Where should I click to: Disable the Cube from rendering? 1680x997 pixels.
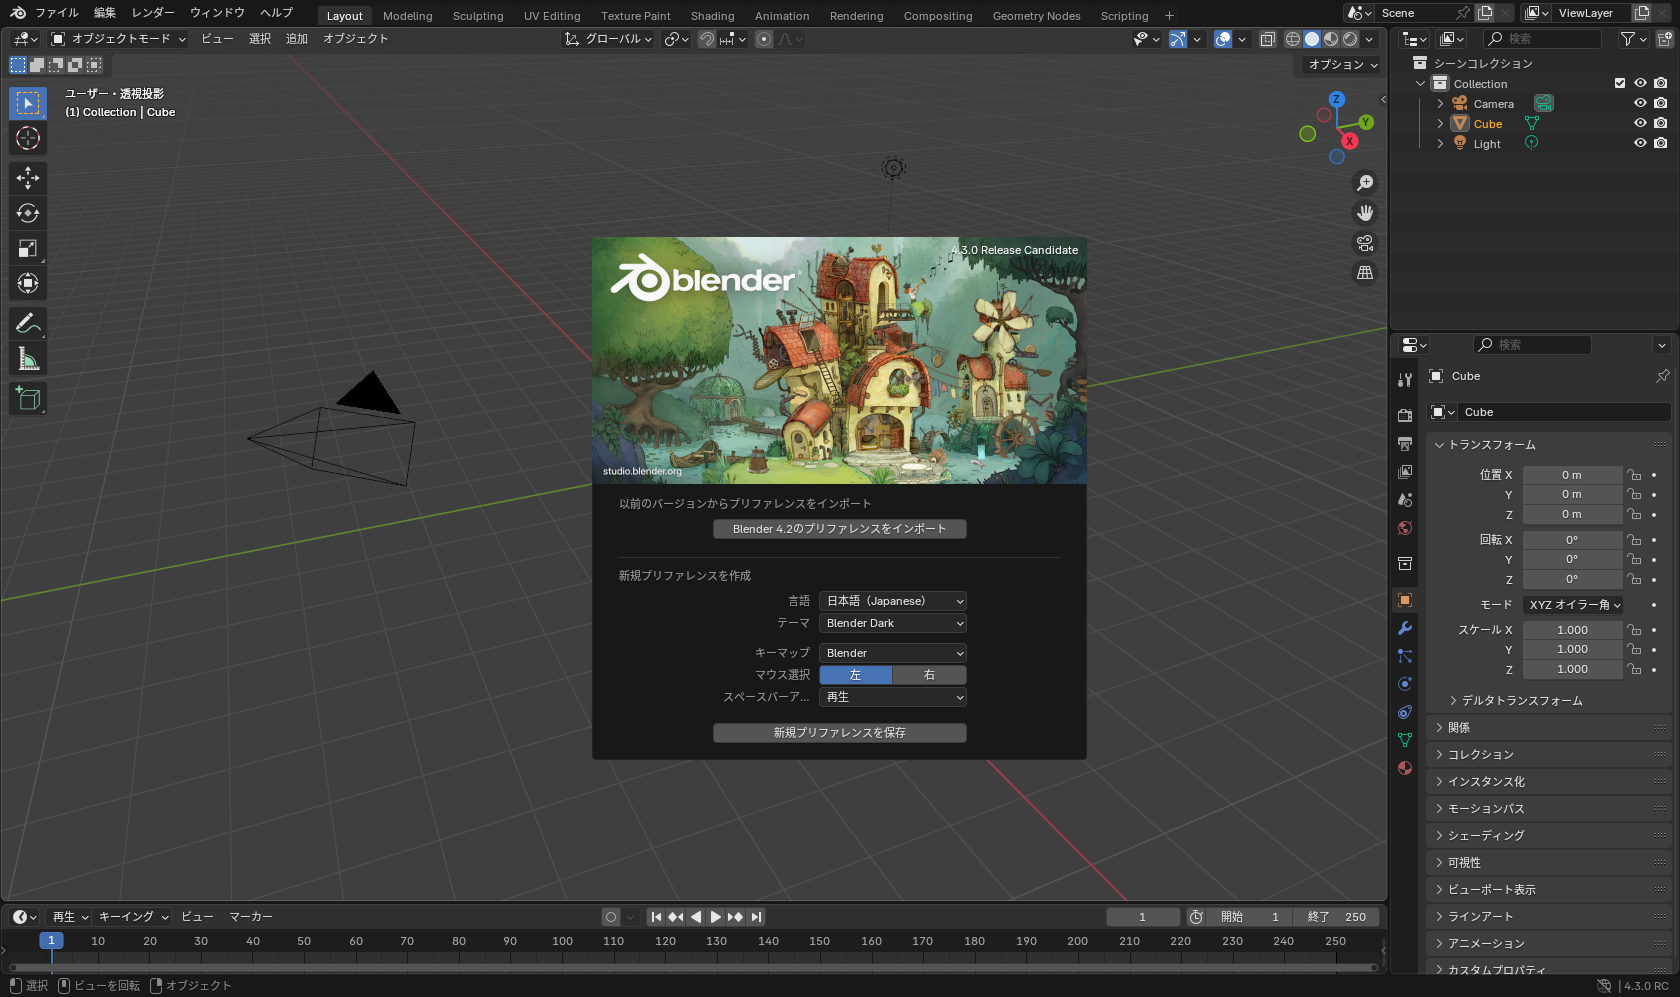(1661, 123)
